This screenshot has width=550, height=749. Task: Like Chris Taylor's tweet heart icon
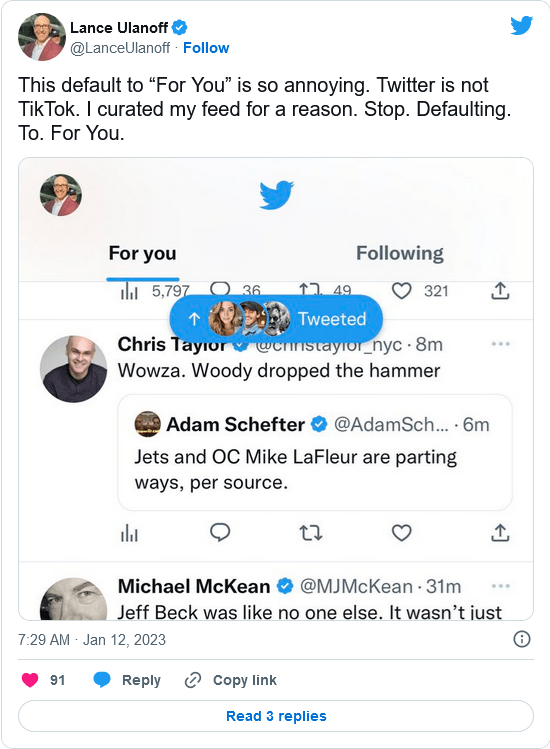401,533
